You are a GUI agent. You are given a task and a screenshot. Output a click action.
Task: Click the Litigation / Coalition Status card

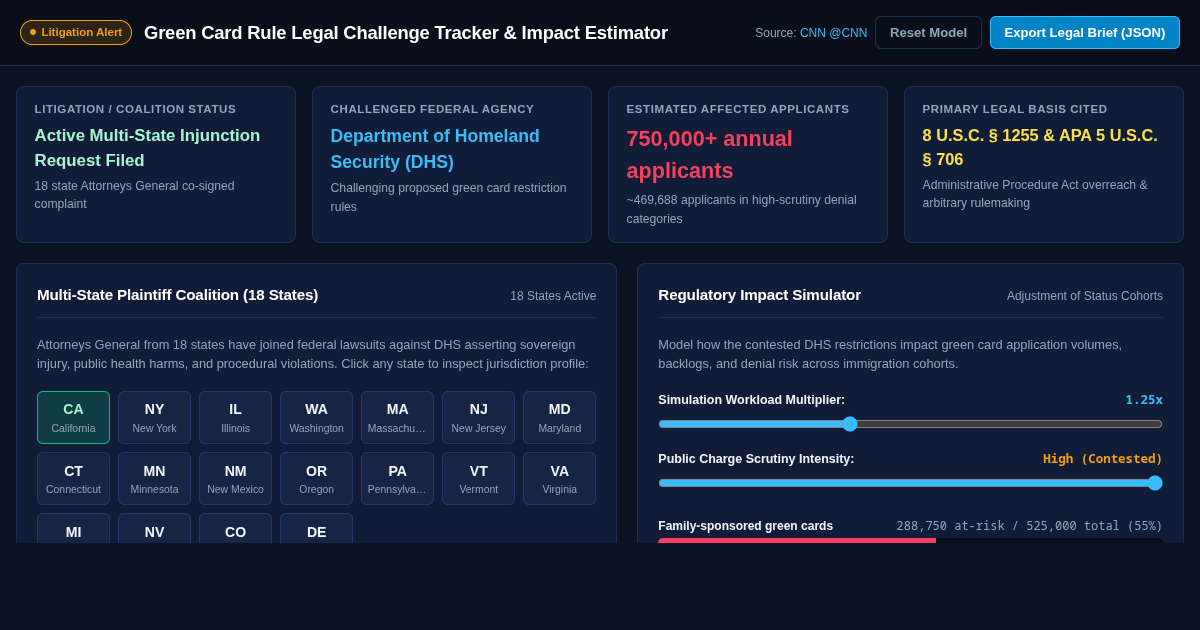[156, 164]
